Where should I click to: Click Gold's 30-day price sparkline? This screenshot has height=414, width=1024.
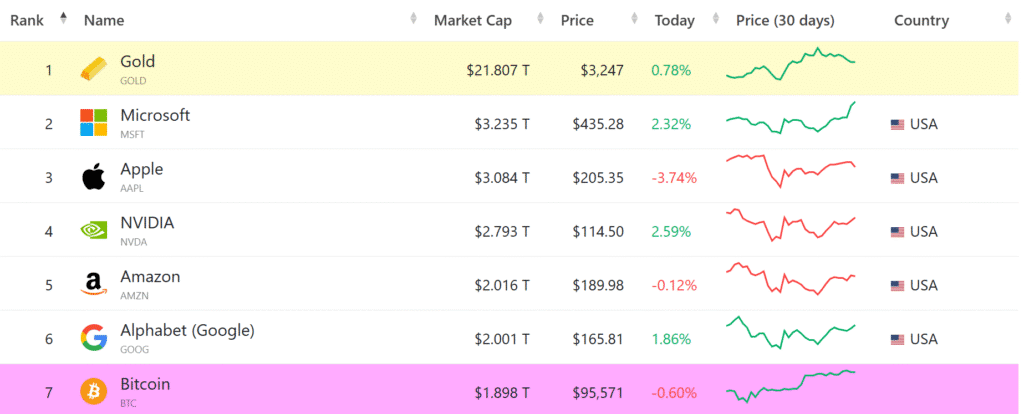coord(790,64)
